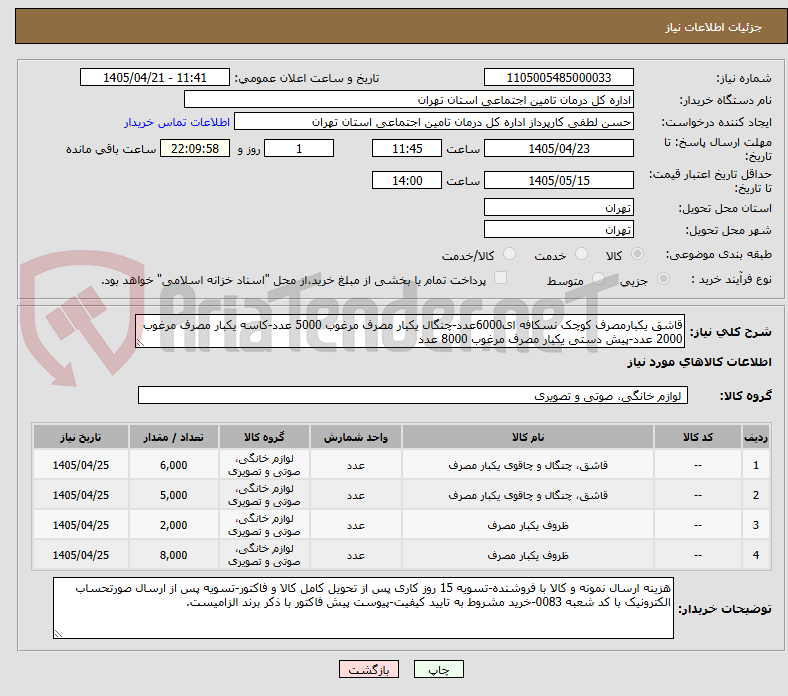Click the remaining time field 22:09:58
Viewport: 788px width, 696px height.
pos(195,148)
